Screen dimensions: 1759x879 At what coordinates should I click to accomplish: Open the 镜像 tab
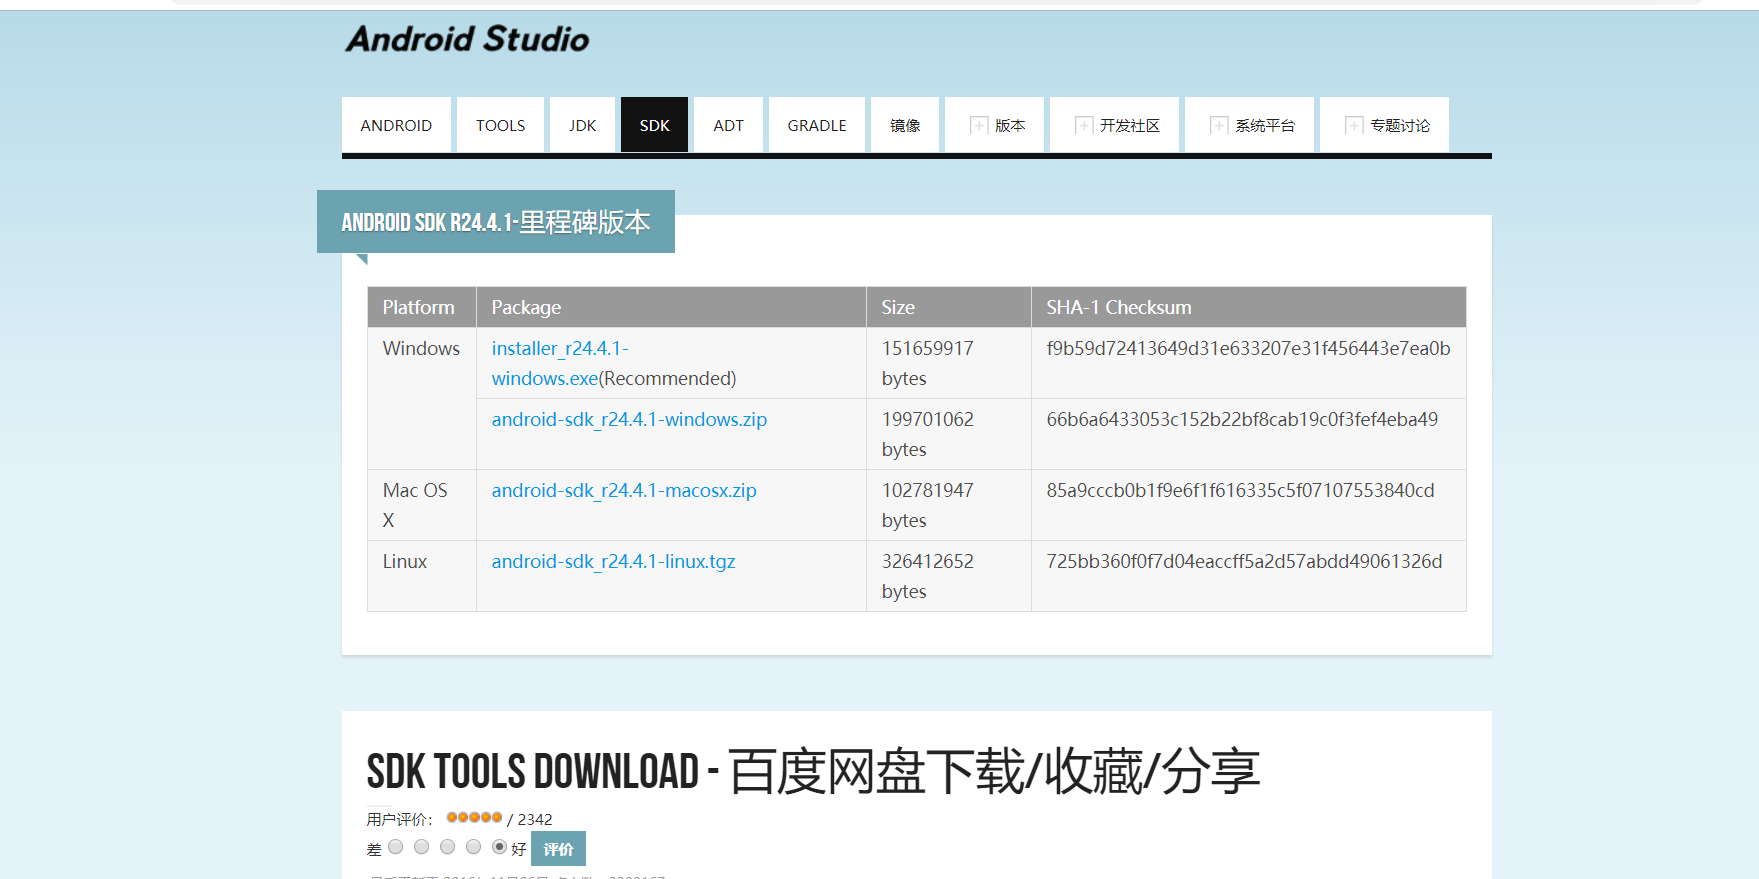point(905,125)
